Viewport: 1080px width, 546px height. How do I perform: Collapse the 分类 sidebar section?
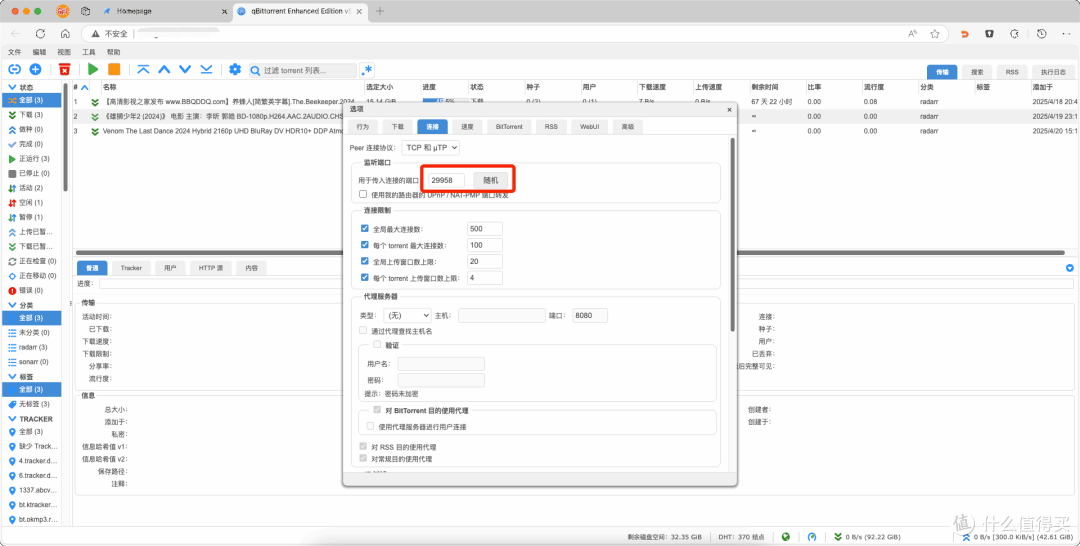point(12,305)
